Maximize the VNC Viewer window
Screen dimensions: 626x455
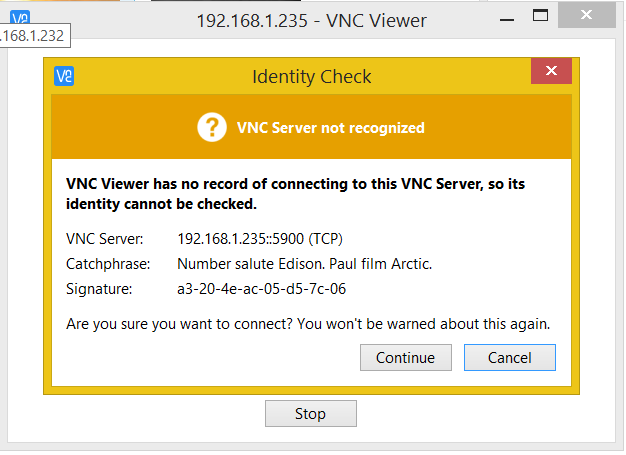(540, 16)
